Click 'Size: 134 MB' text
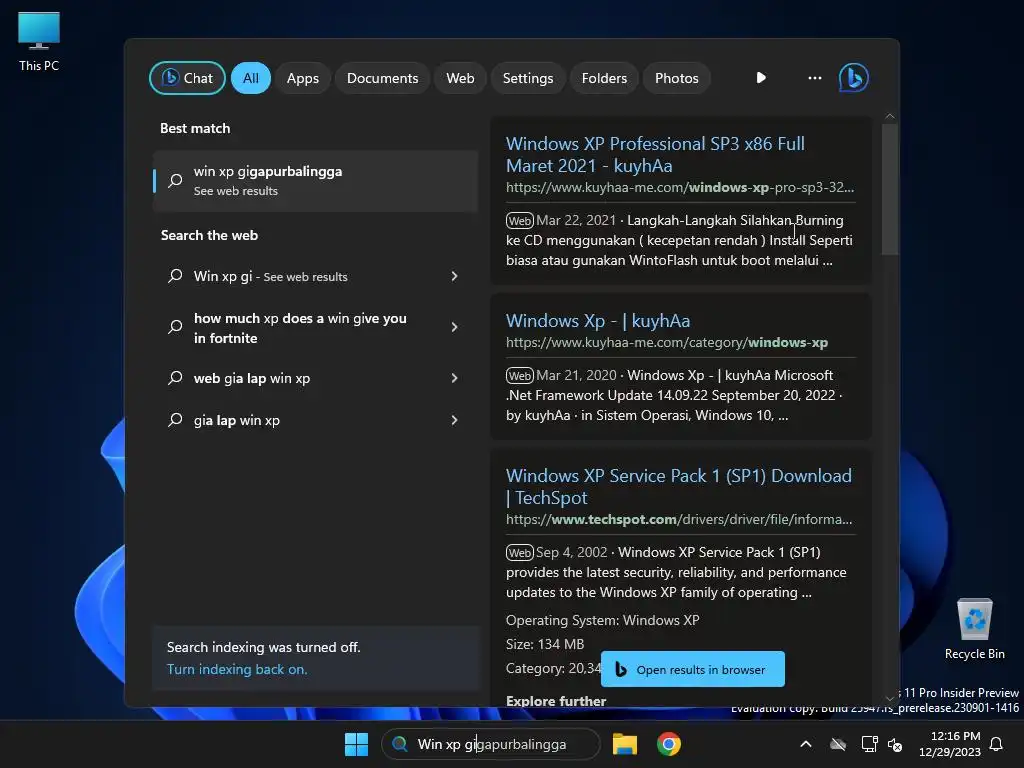This screenshot has width=1024, height=768. pos(545,645)
